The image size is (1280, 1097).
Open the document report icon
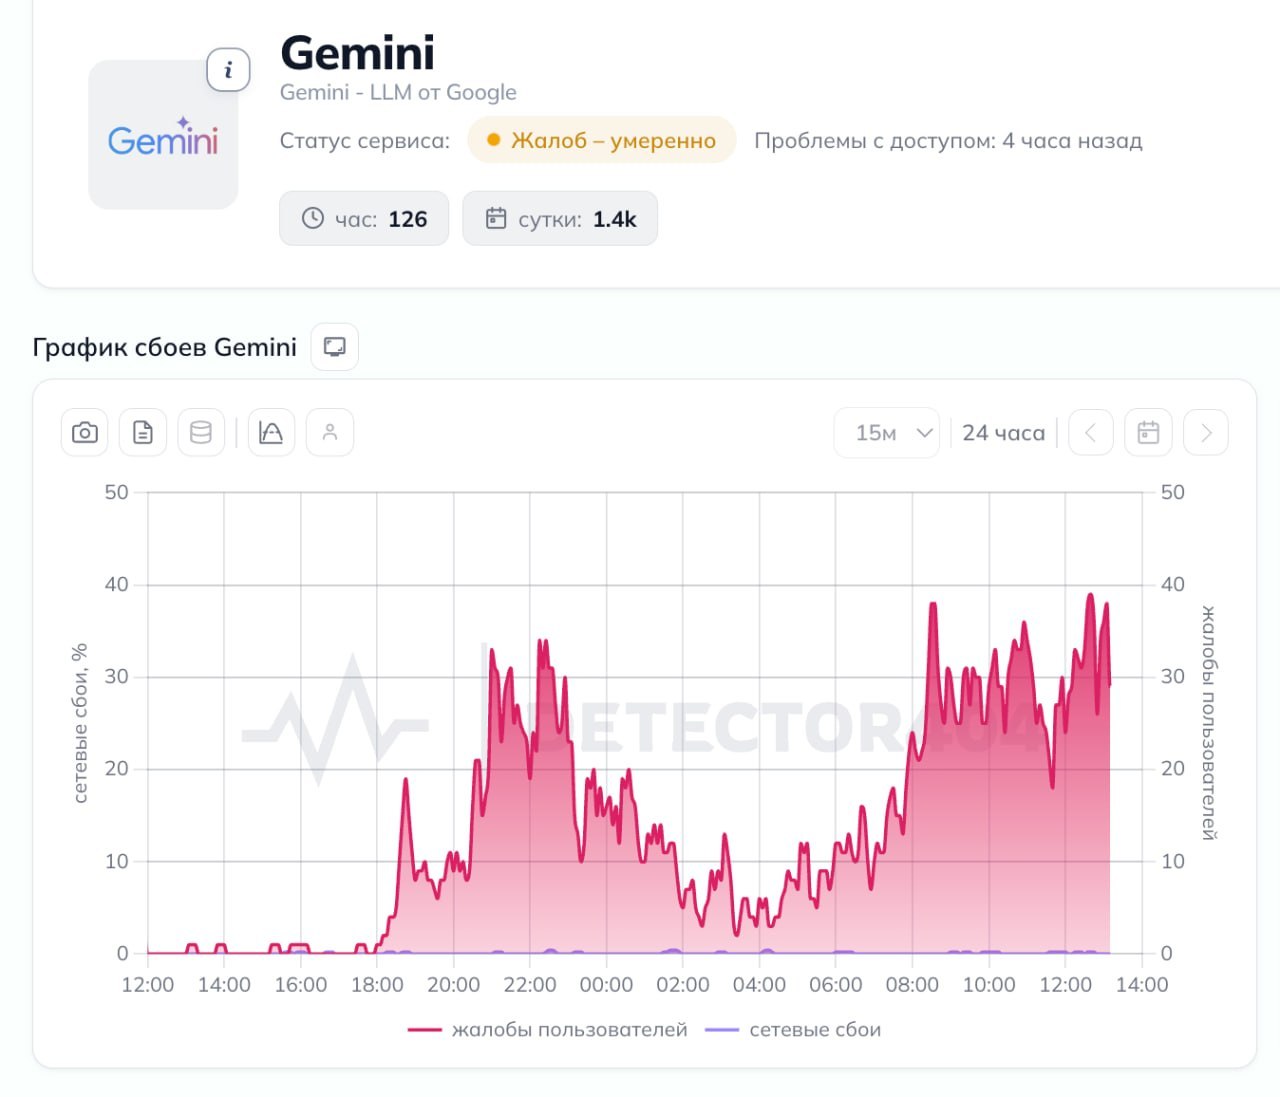(x=143, y=432)
